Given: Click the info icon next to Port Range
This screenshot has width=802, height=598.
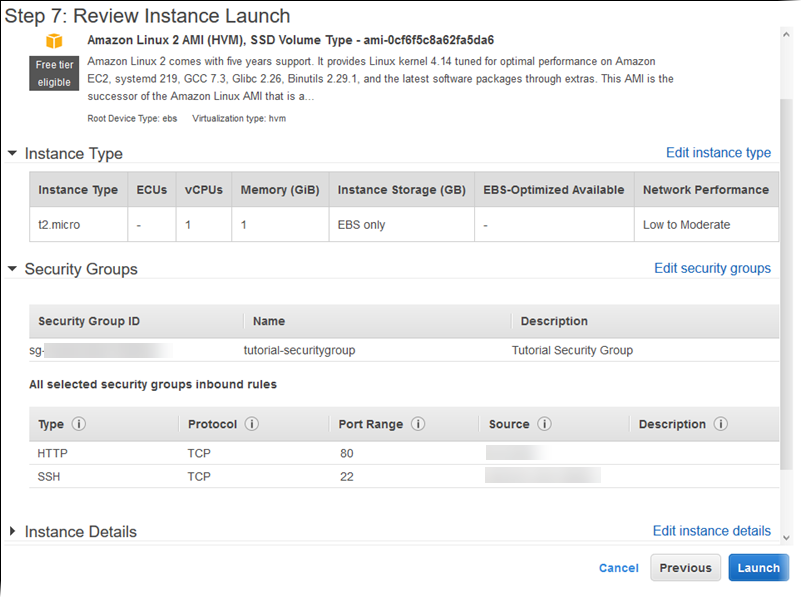Looking at the screenshot, I should coord(418,424).
